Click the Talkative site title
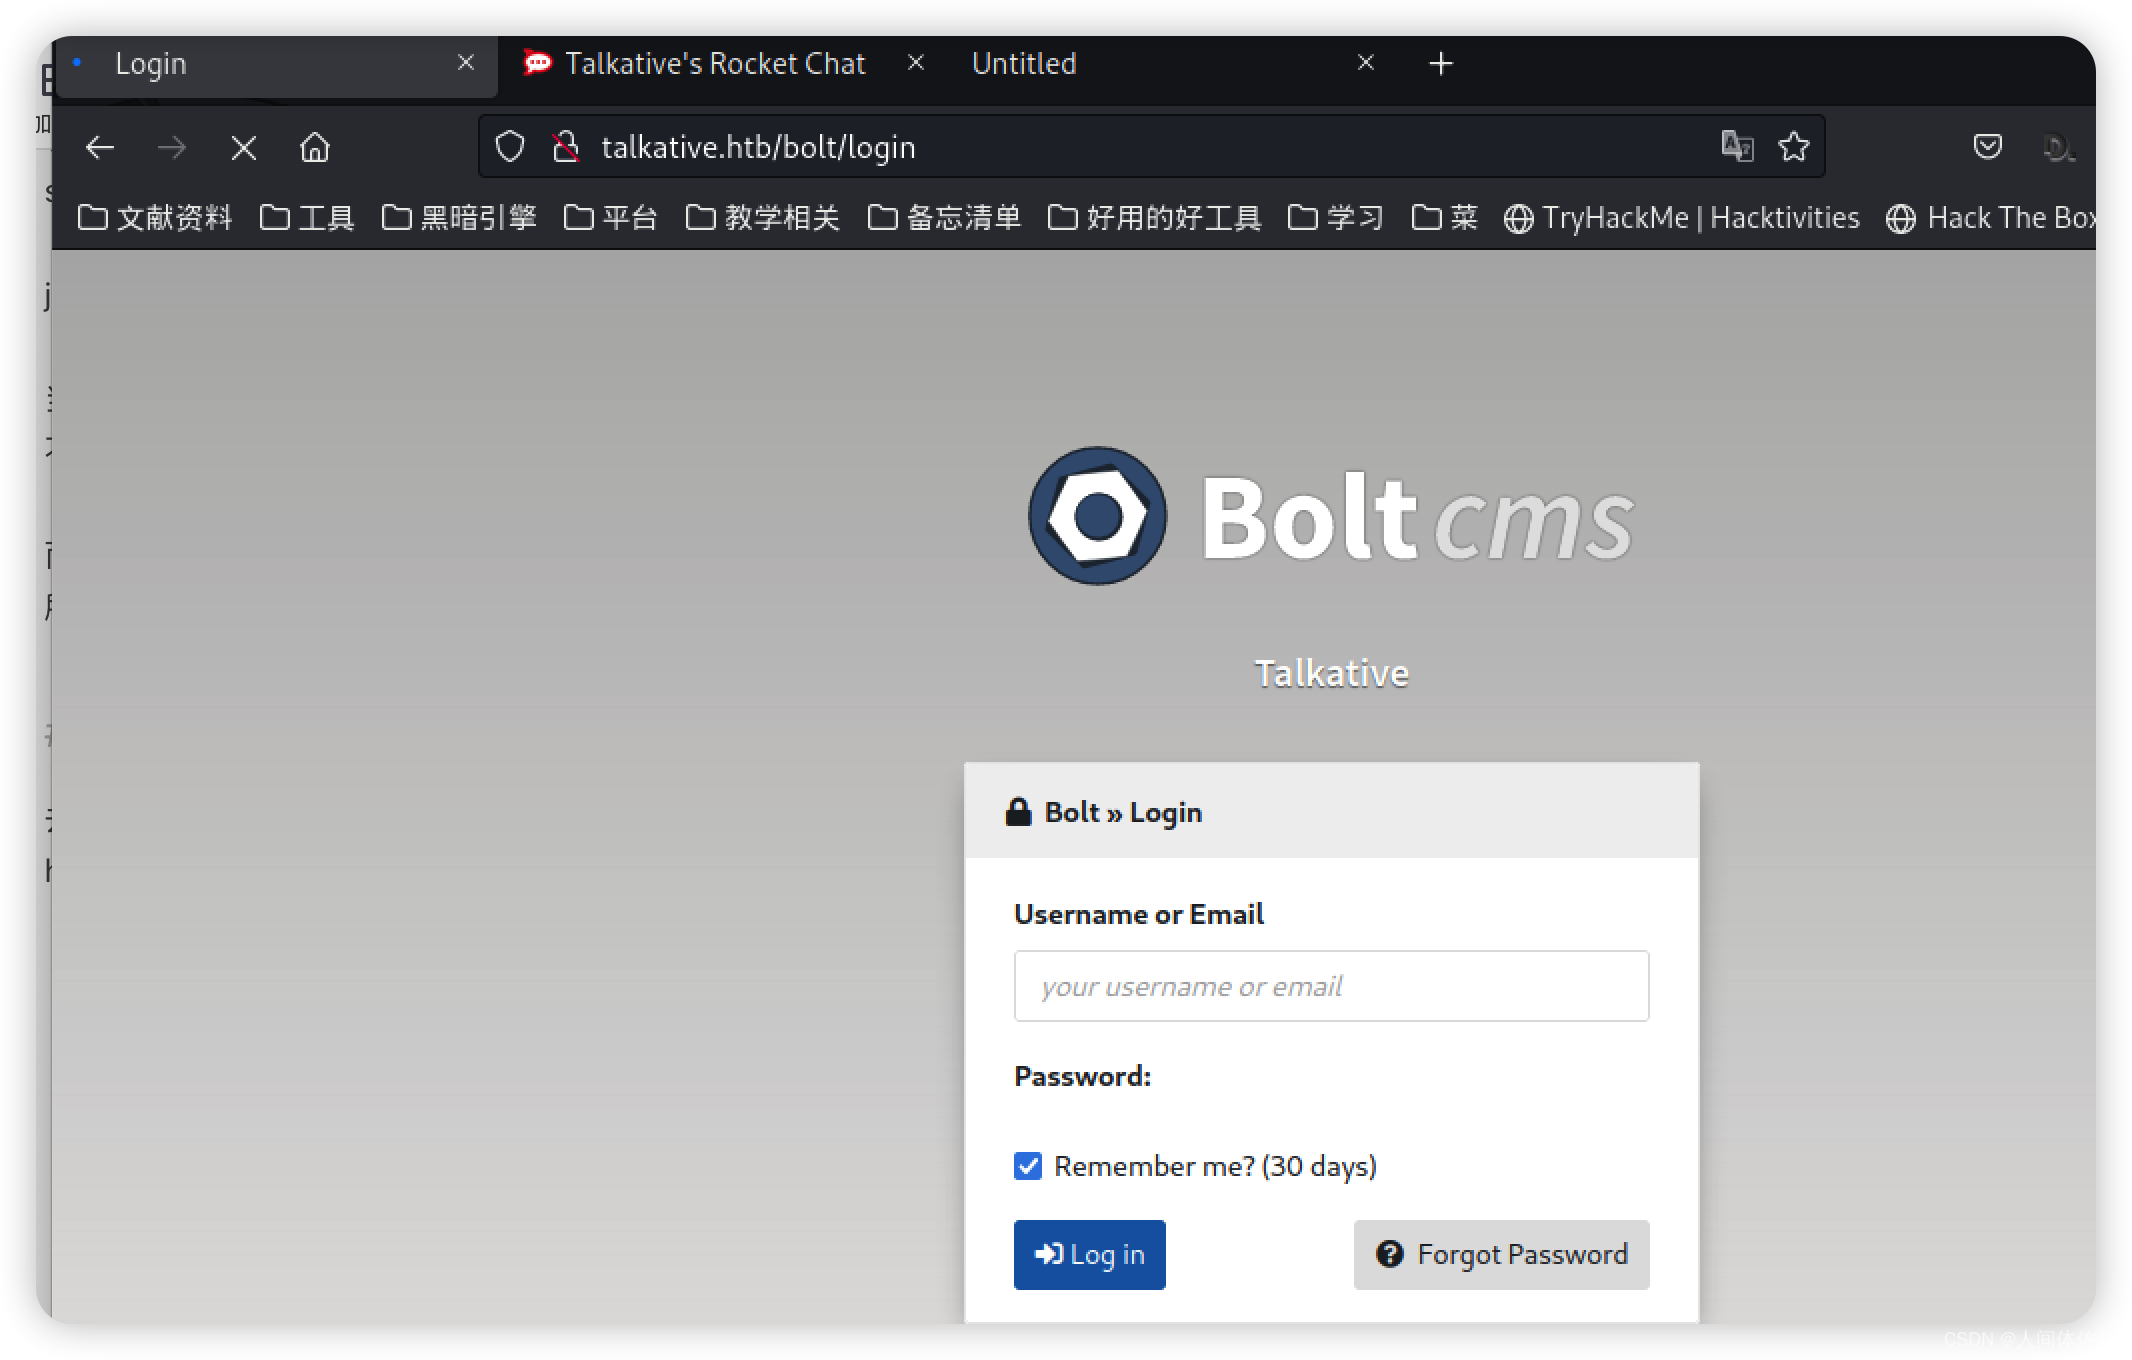The width and height of the screenshot is (2132, 1360). 1331,674
